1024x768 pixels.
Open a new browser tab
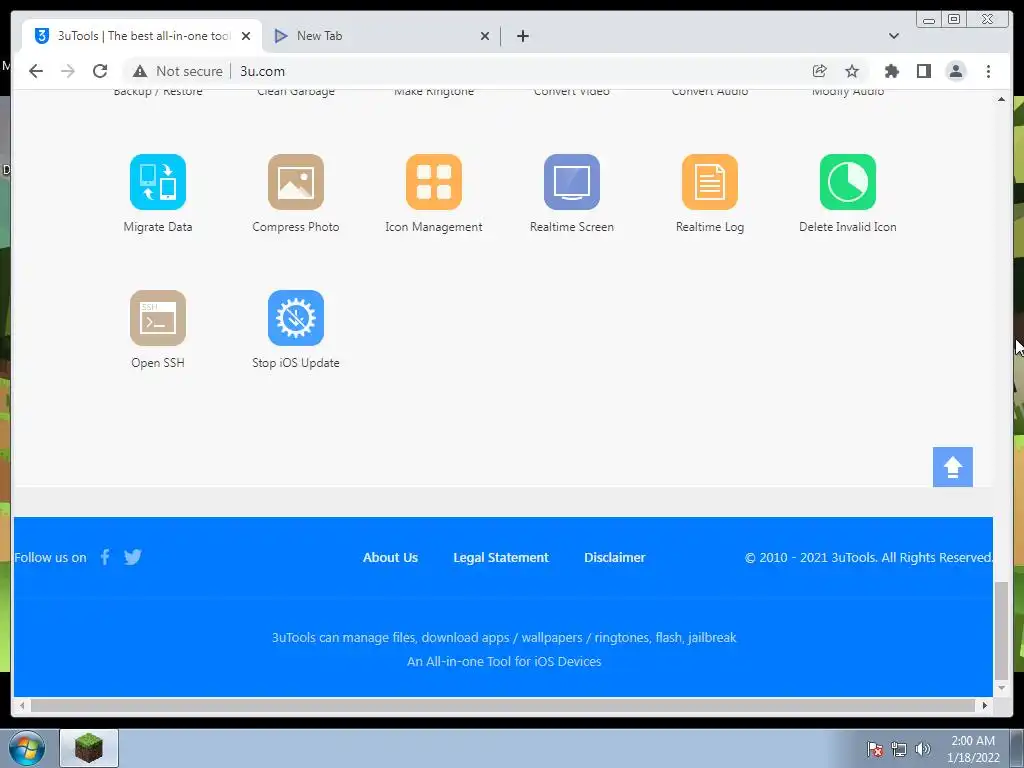pyautogui.click(x=522, y=36)
